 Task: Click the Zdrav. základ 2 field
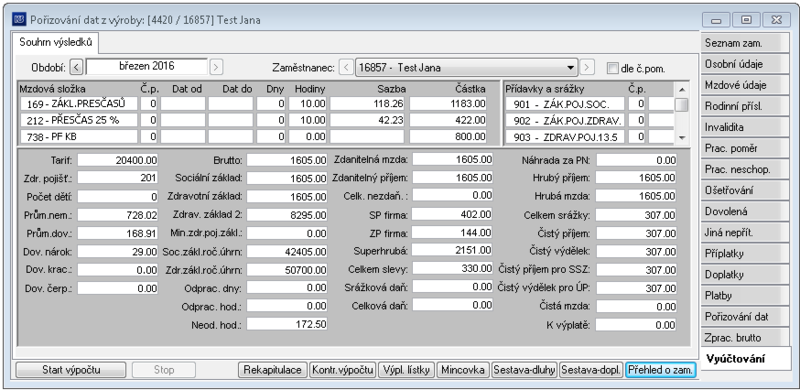point(287,215)
